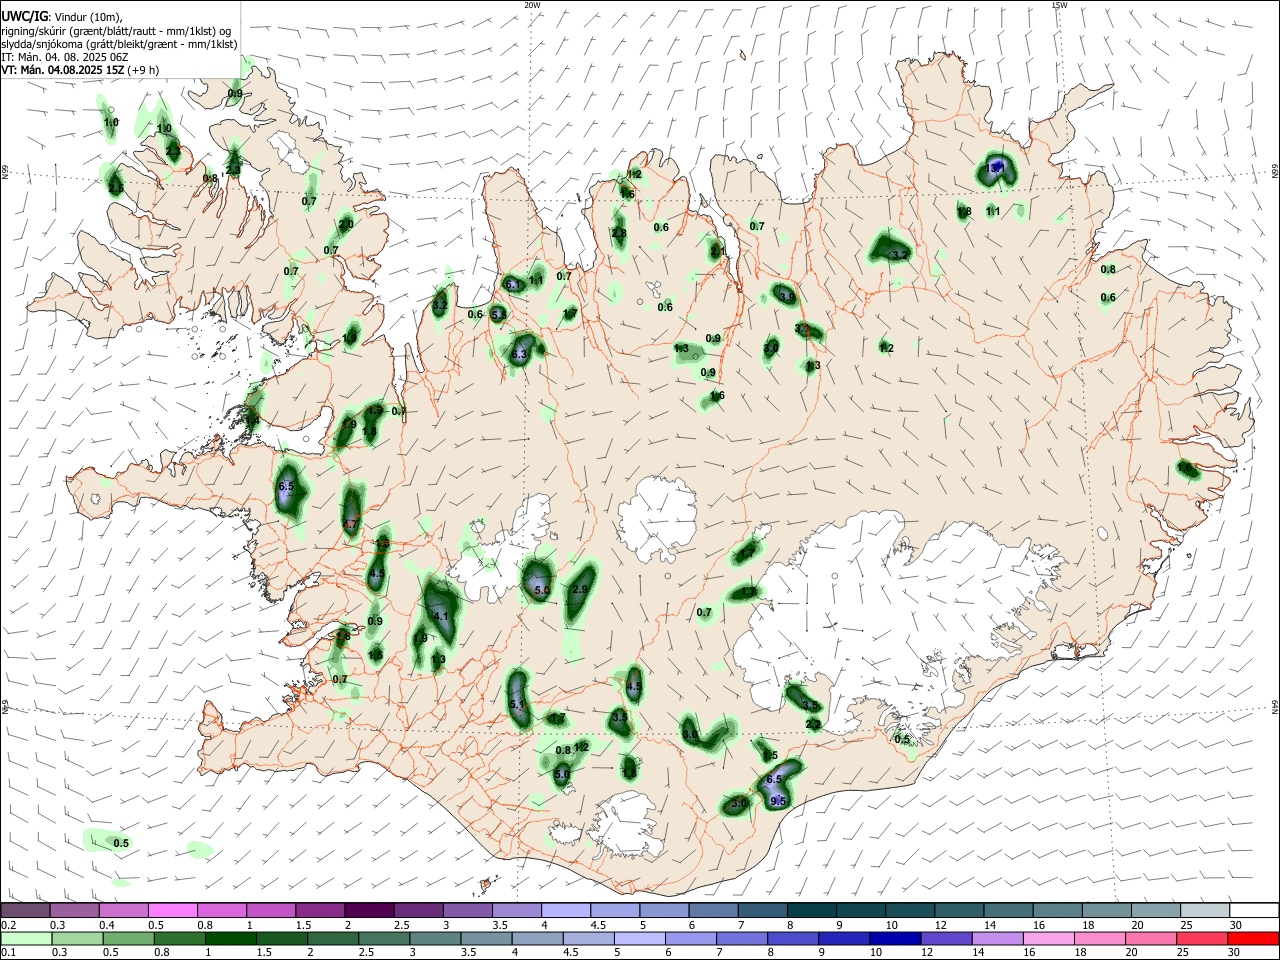Click the palest green swatch at 0.1 in lower legend
This screenshot has width=1280, height=960.
click(26, 939)
